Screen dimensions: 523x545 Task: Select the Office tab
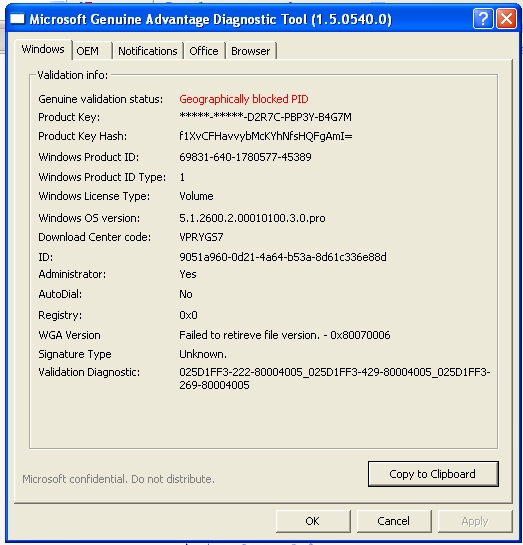click(x=204, y=51)
